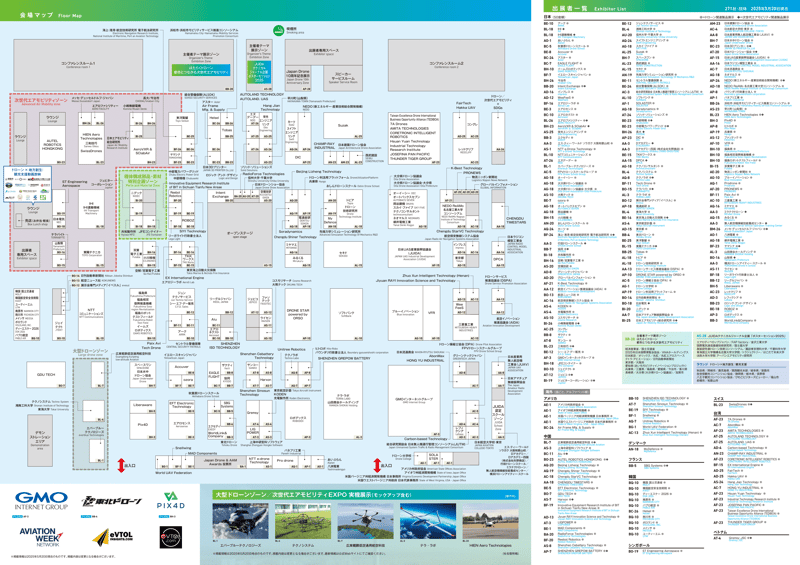
Task: Select the NTT コミュニケーションズ booth
Action: tap(91, 314)
